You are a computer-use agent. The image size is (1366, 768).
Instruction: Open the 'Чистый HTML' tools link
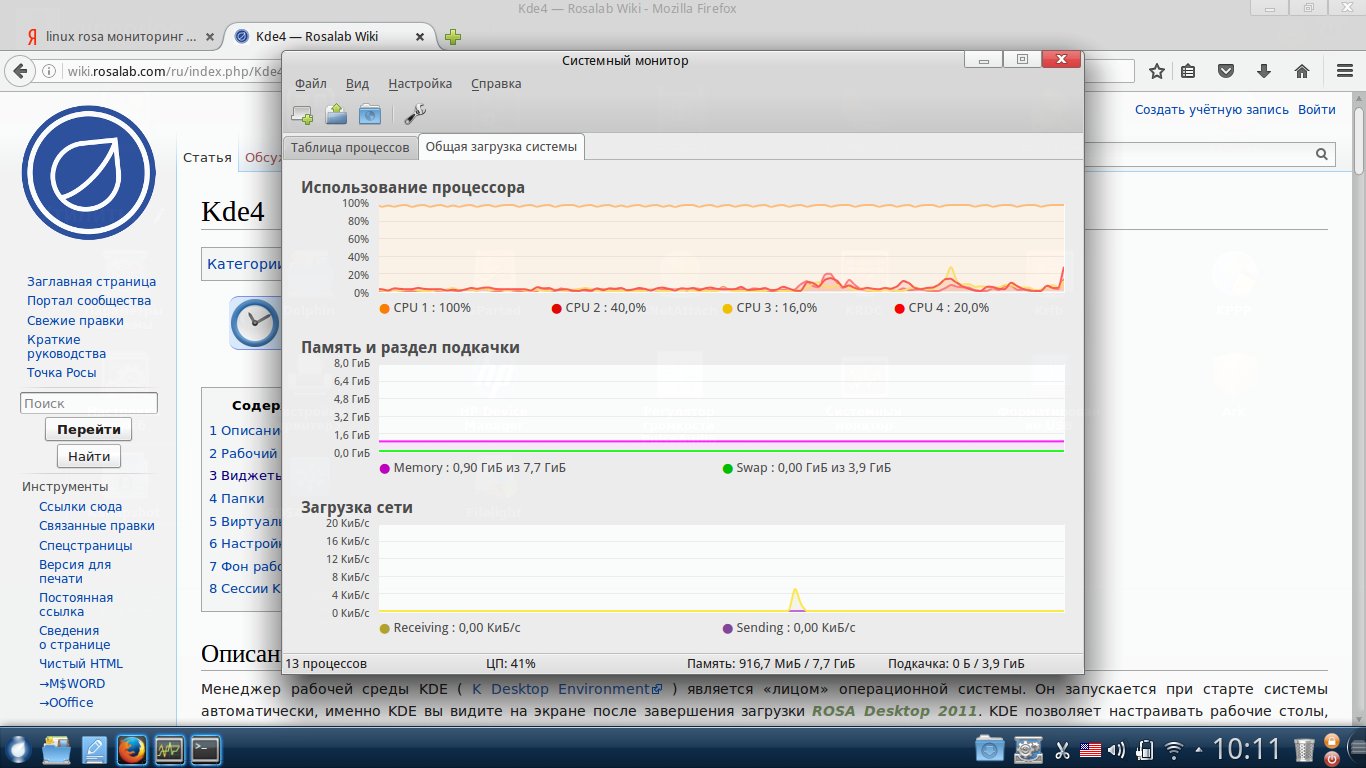tap(81, 664)
